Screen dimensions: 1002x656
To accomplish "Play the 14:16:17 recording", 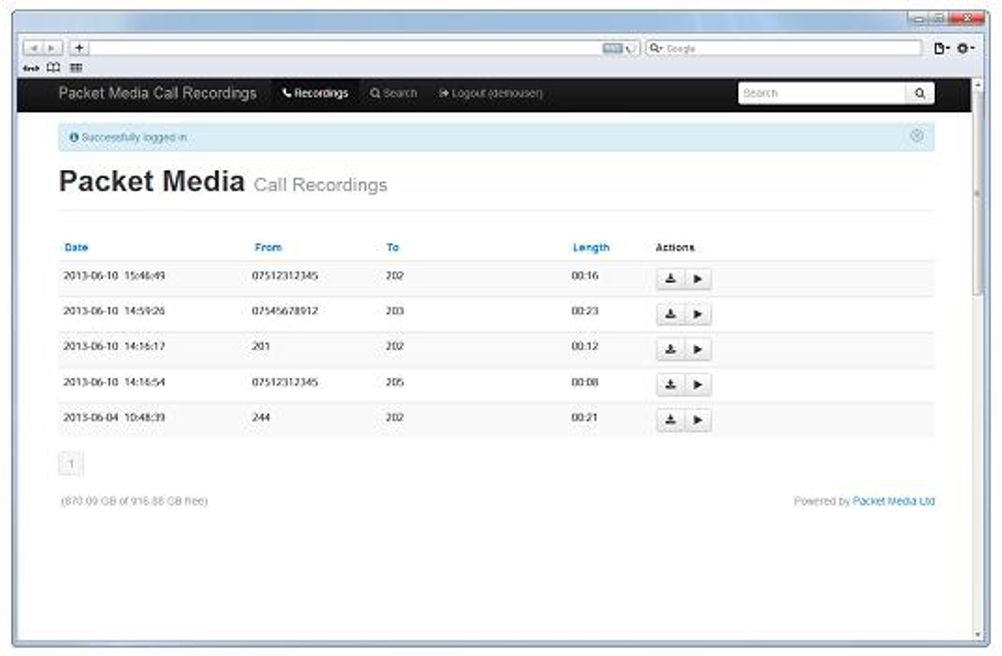I will [698, 349].
